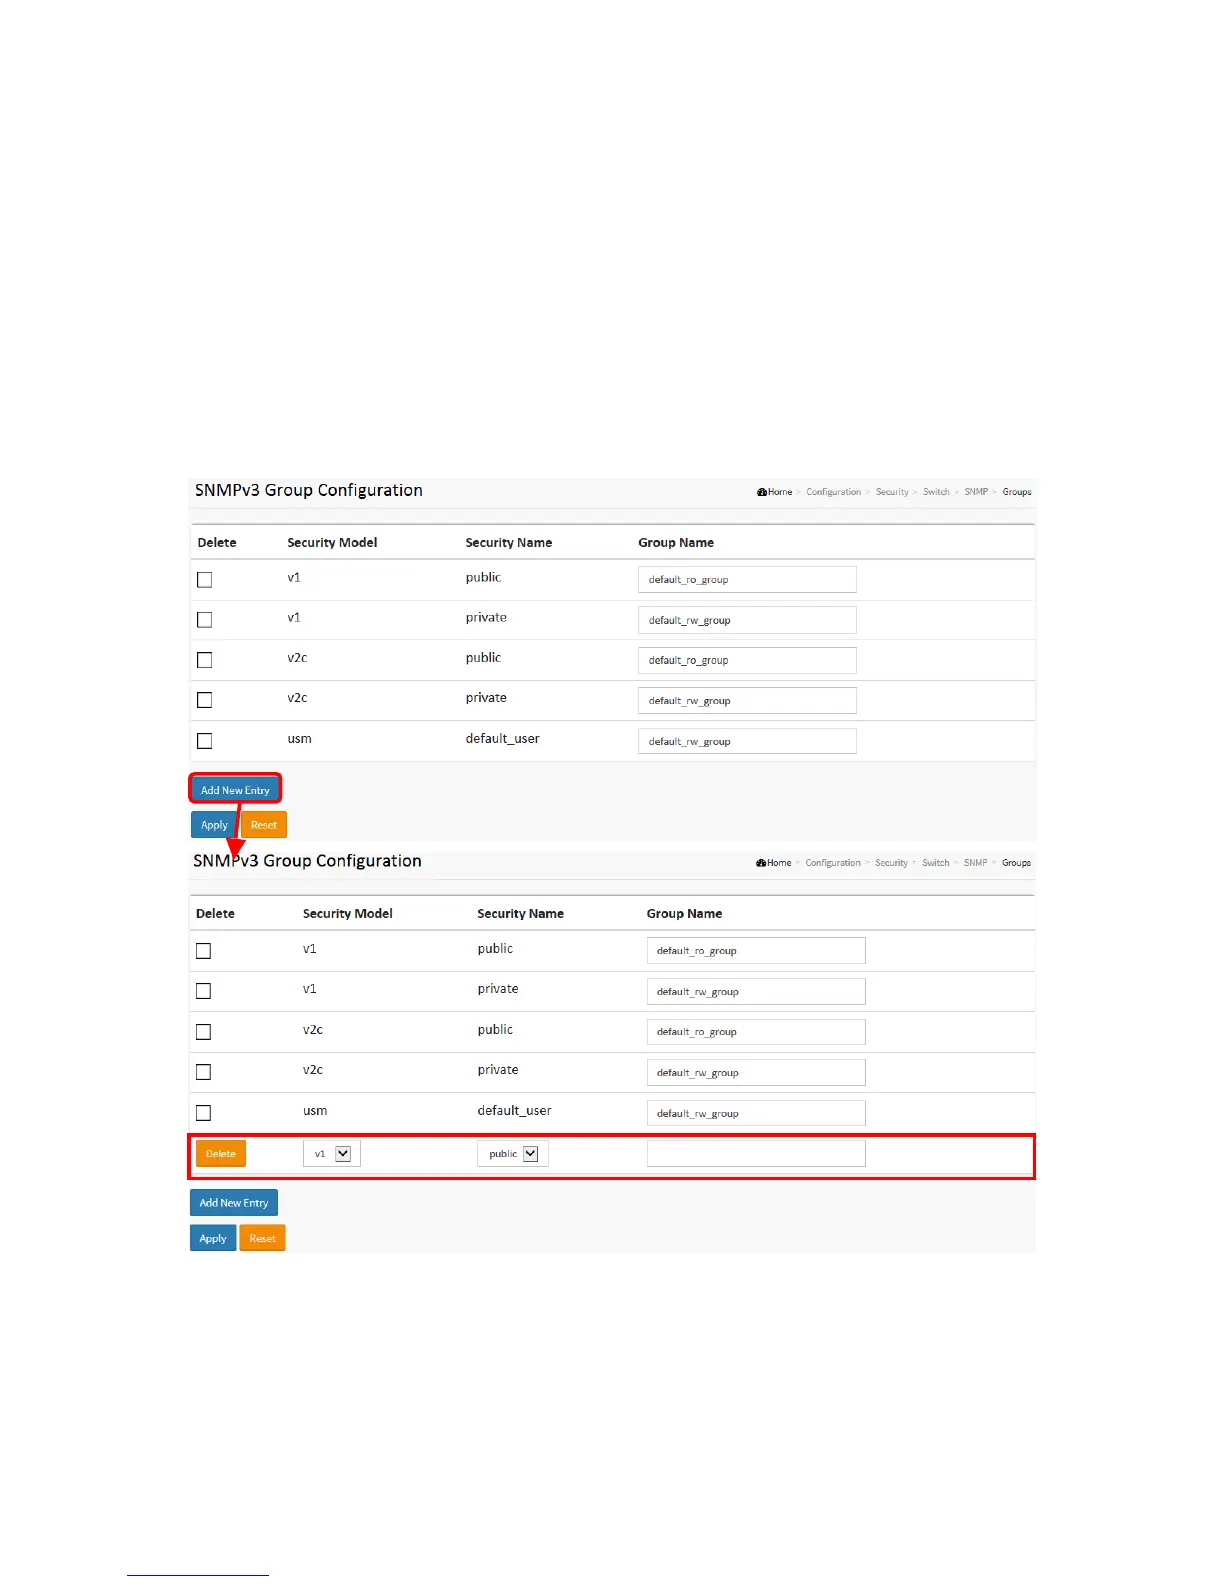Open SNMP breadcrumb in lower screenshot
Image resolution: width=1224 pixels, height=1584 pixels.
[975, 863]
